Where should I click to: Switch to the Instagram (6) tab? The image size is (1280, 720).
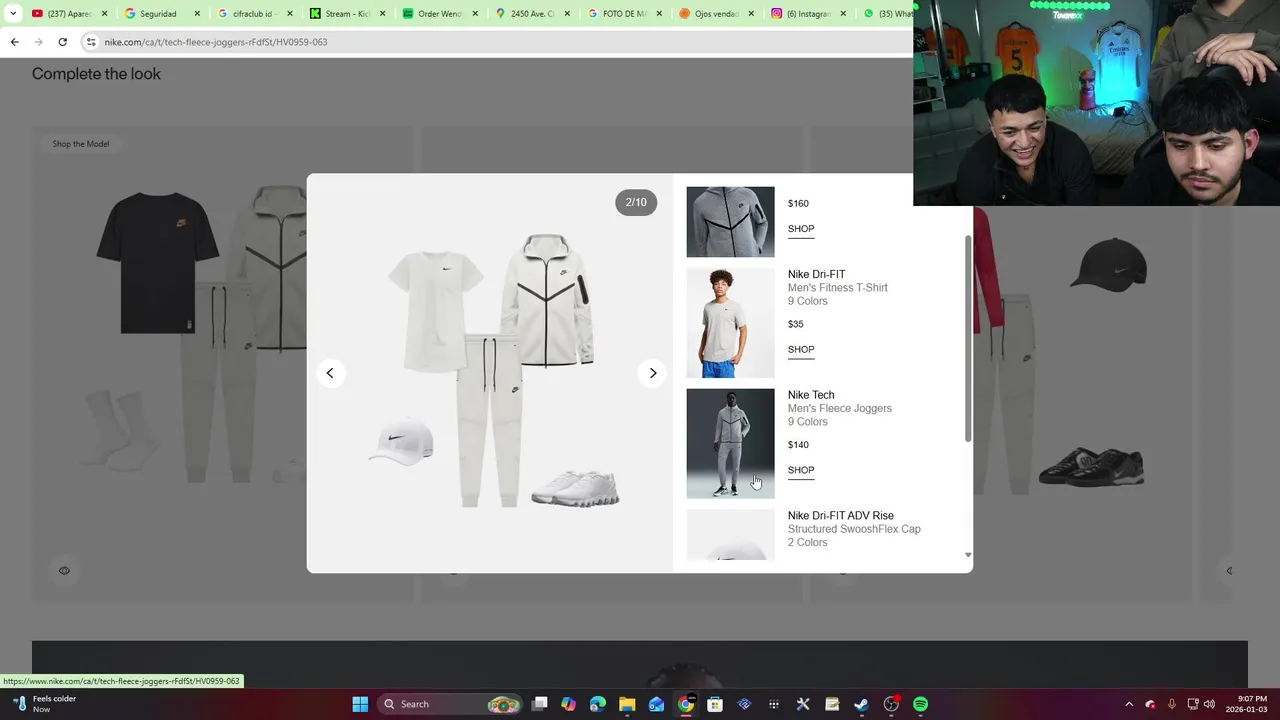[807, 14]
